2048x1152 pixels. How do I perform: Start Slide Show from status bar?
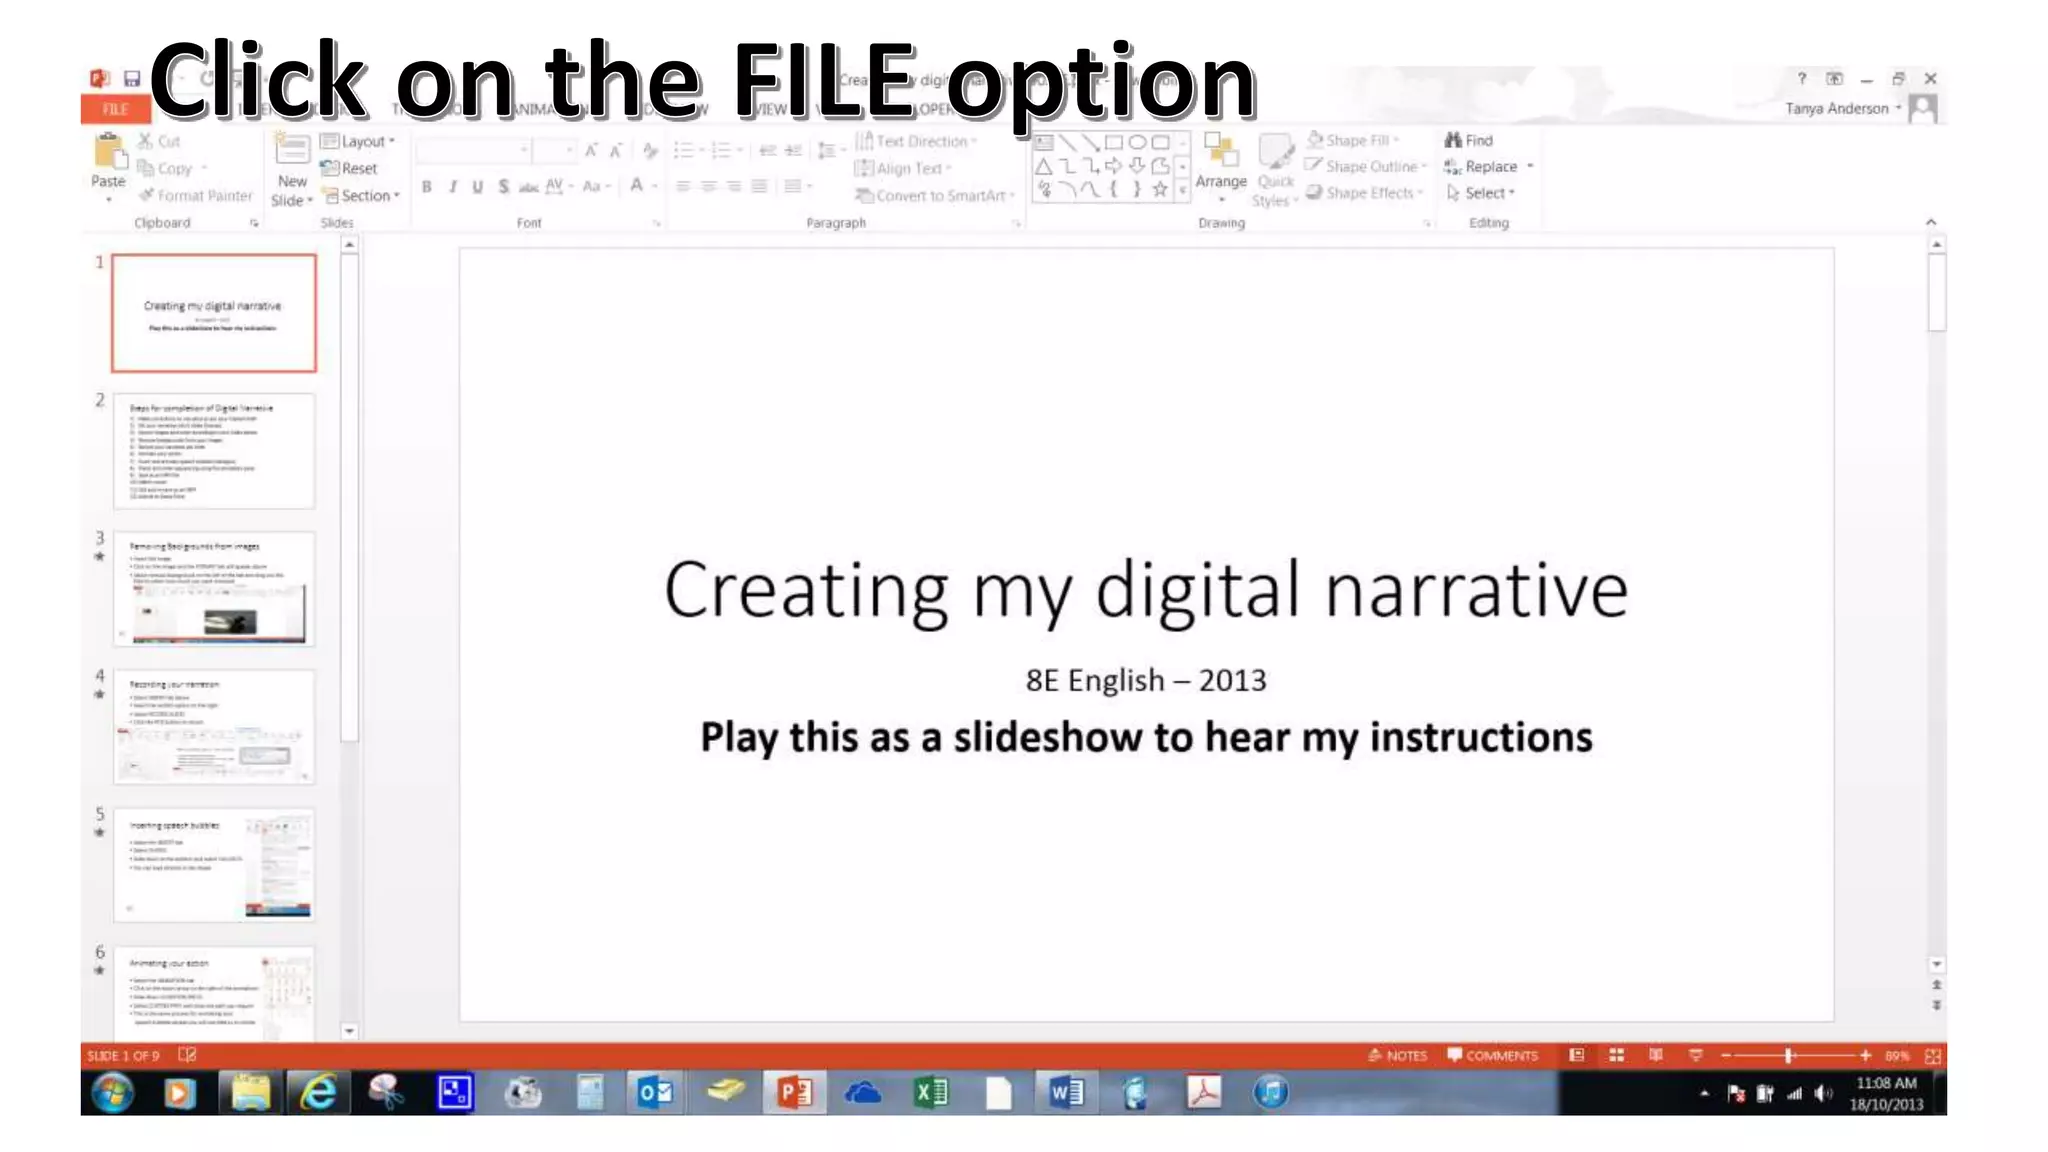point(1695,1055)
